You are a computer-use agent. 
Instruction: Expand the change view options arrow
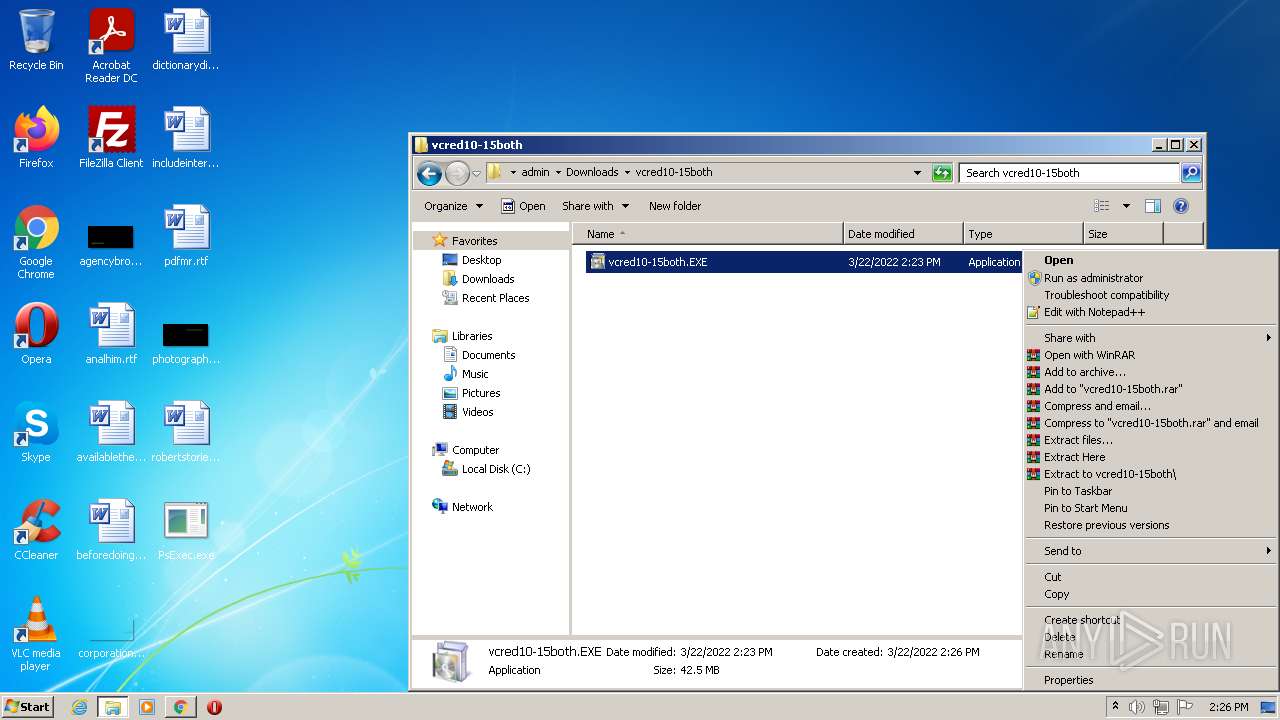tap(1126, 206)
